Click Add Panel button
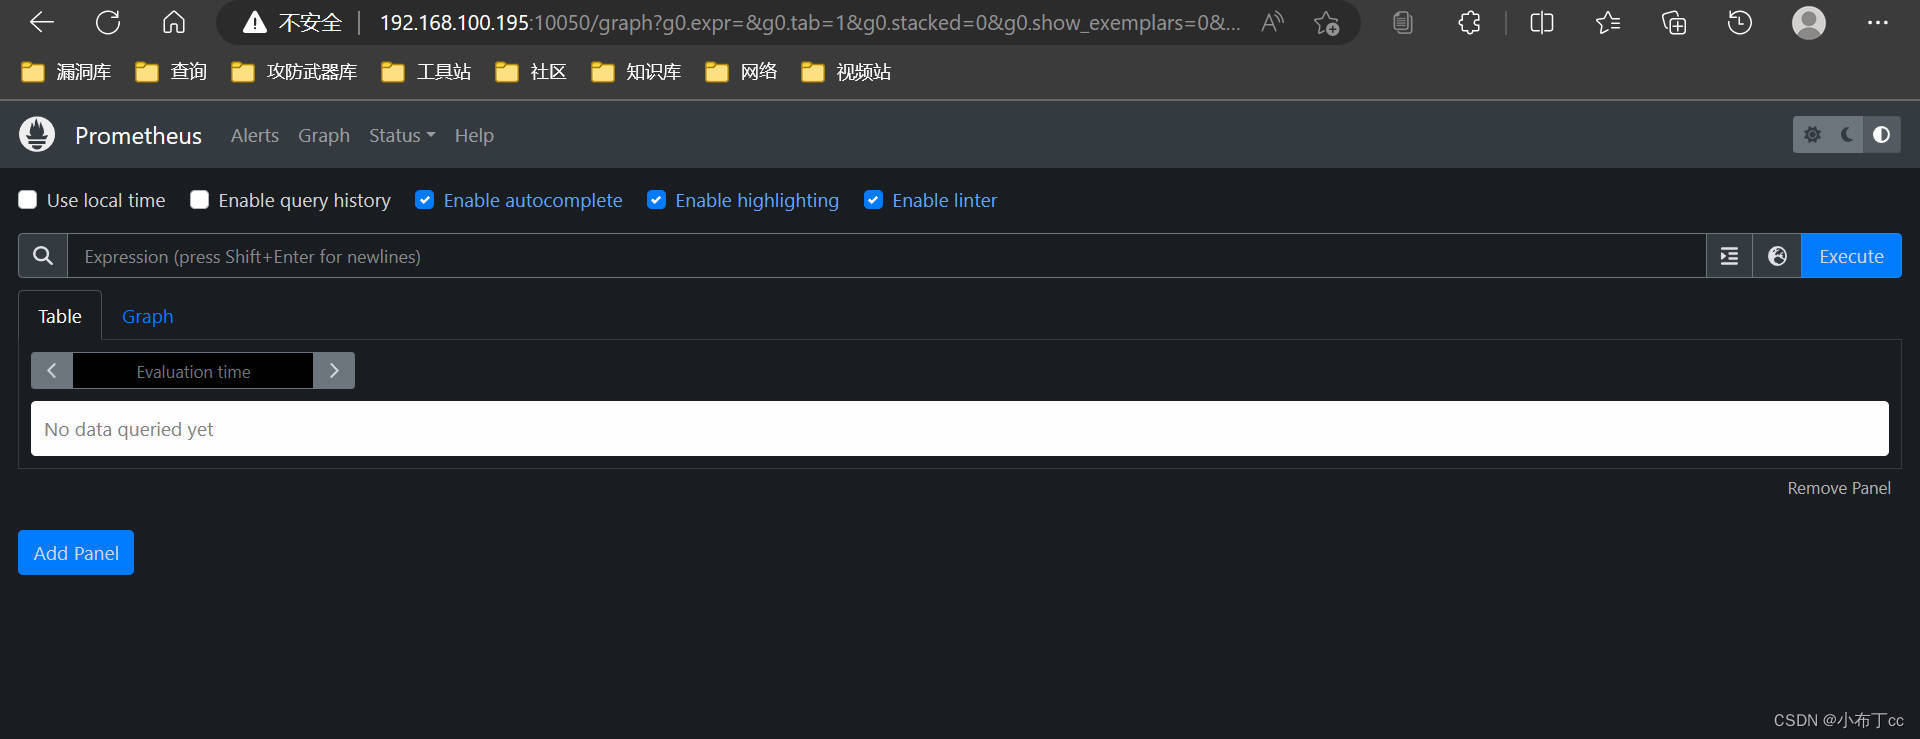The image size is (1920, 739). pyautogui.click(x=76, y=552)
